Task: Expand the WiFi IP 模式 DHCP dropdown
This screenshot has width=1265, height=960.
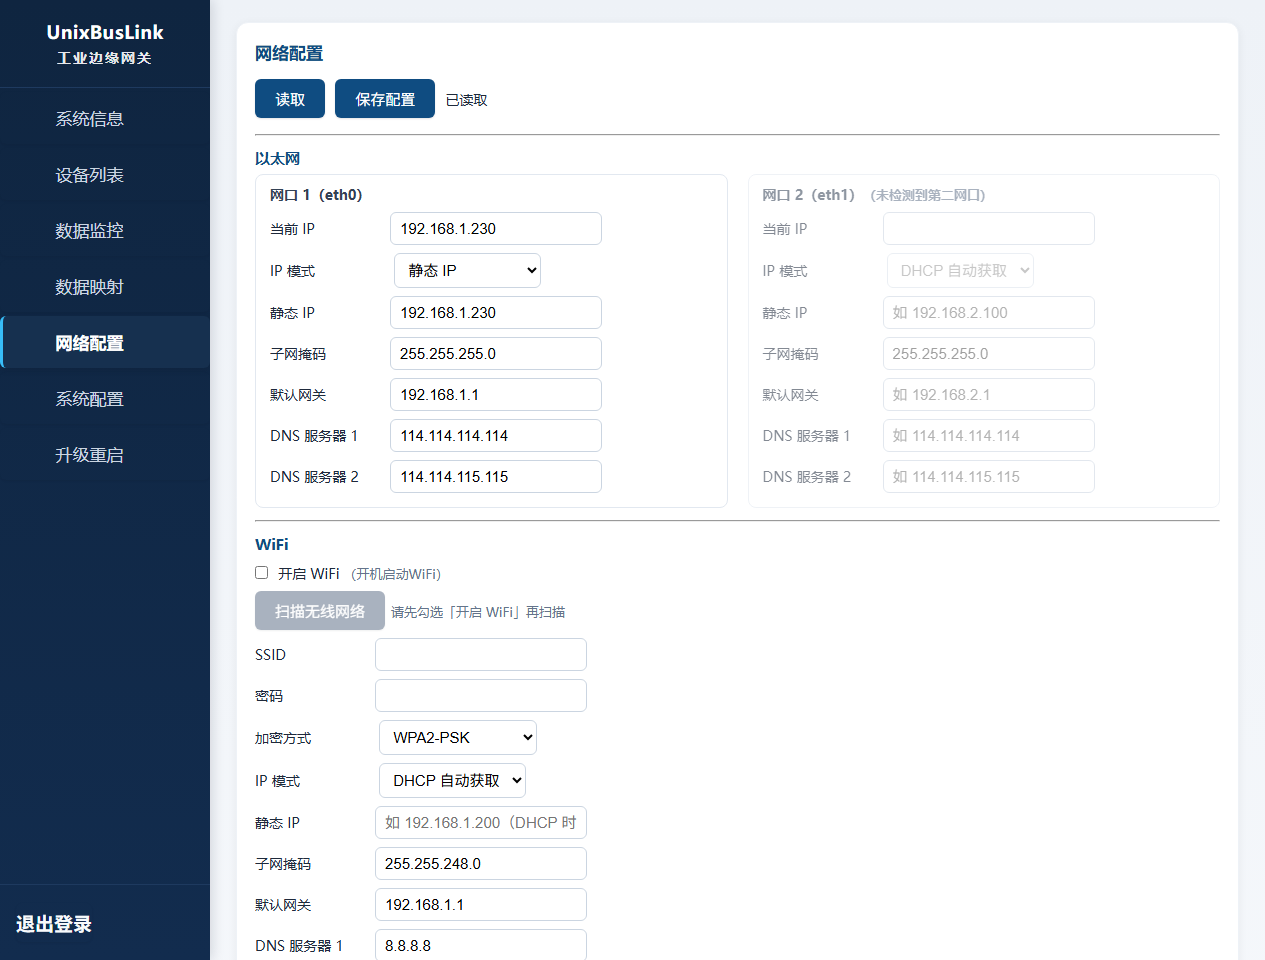Action: coord(452,781)
